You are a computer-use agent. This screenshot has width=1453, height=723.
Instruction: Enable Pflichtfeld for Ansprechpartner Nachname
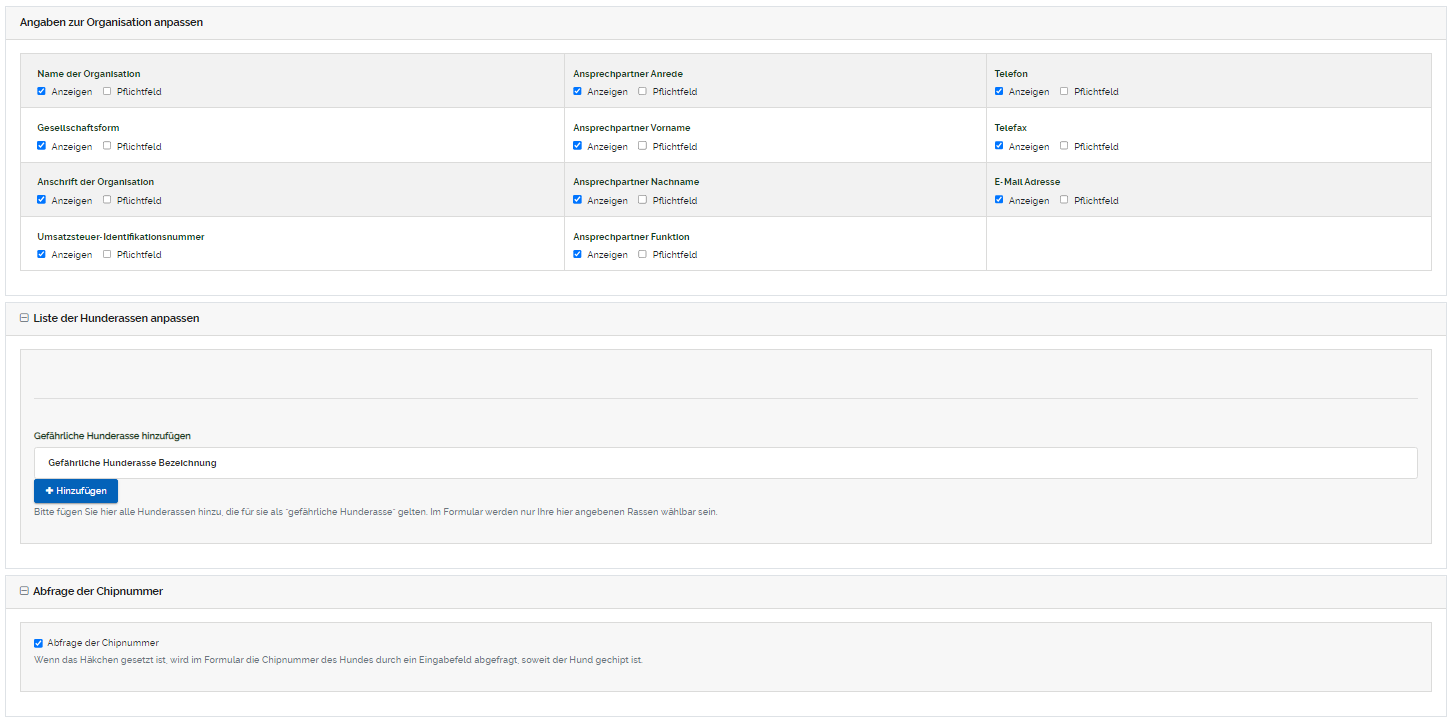[643, 200]
